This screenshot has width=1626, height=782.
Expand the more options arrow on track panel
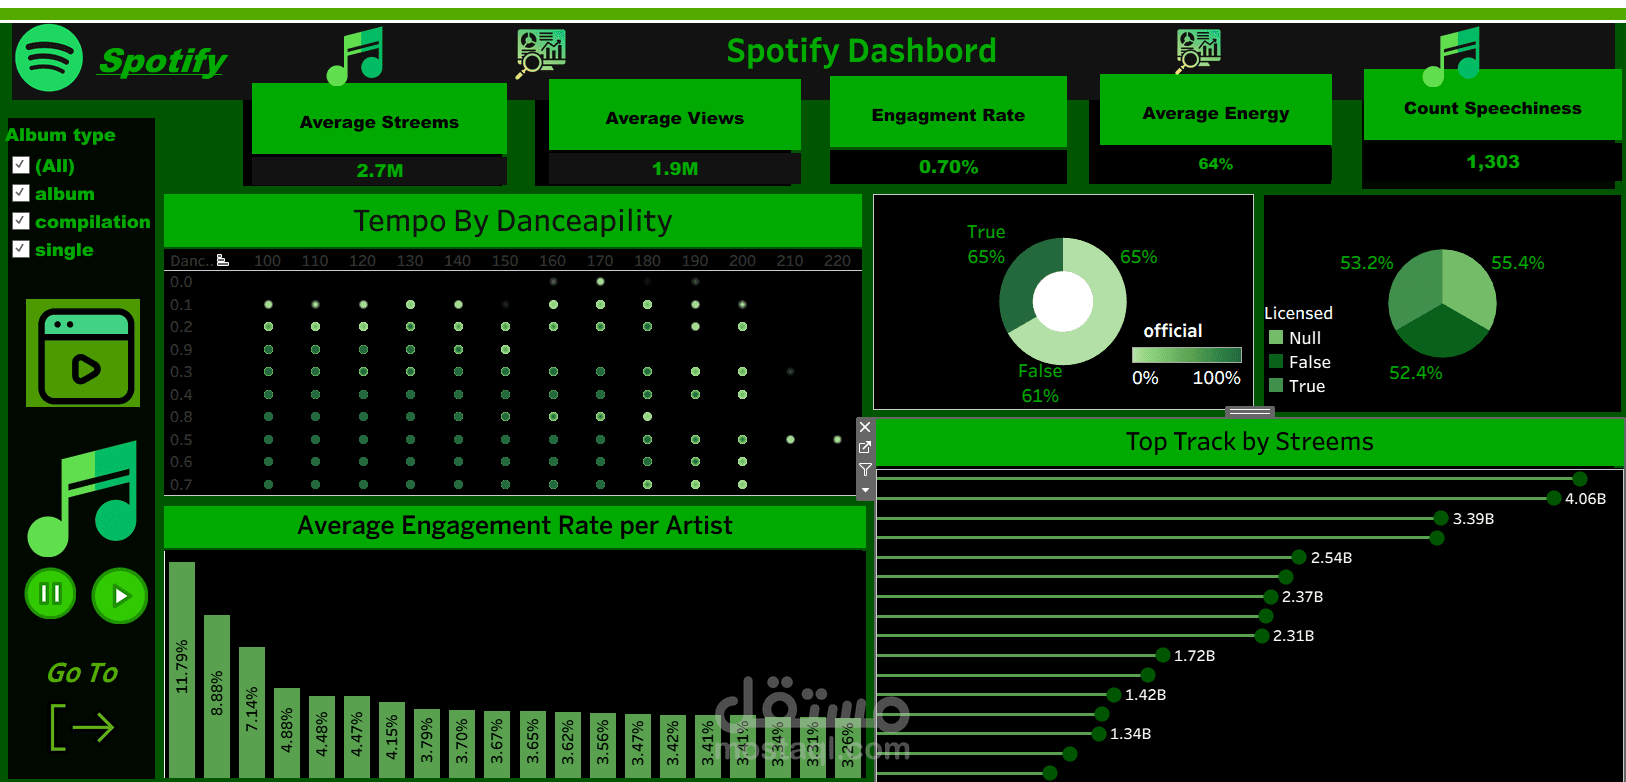866,490
